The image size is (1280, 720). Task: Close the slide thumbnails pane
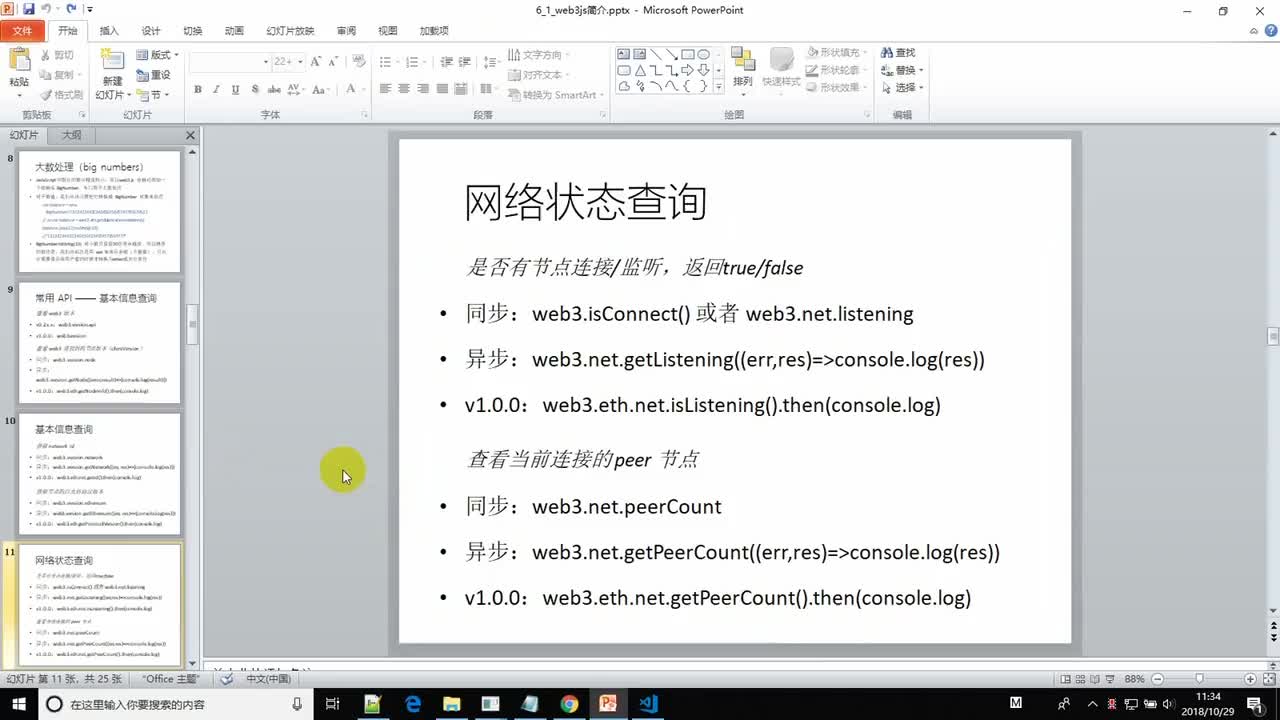coord(190,135)
